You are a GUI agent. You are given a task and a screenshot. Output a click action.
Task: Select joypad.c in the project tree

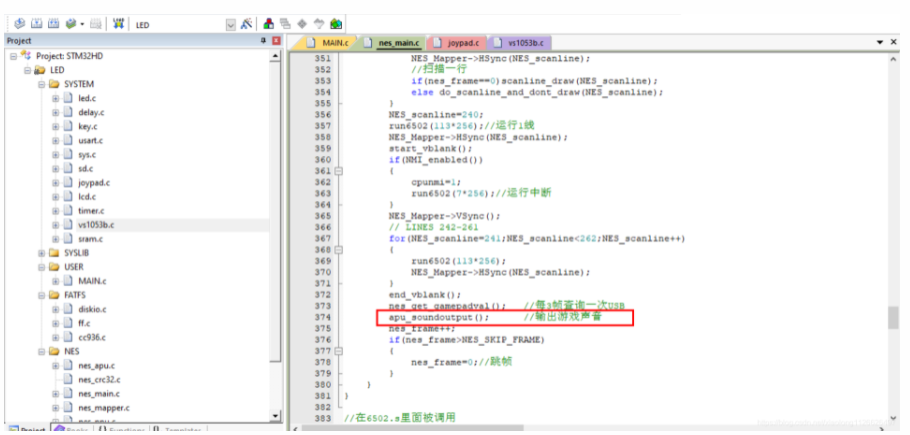point(94,183)
